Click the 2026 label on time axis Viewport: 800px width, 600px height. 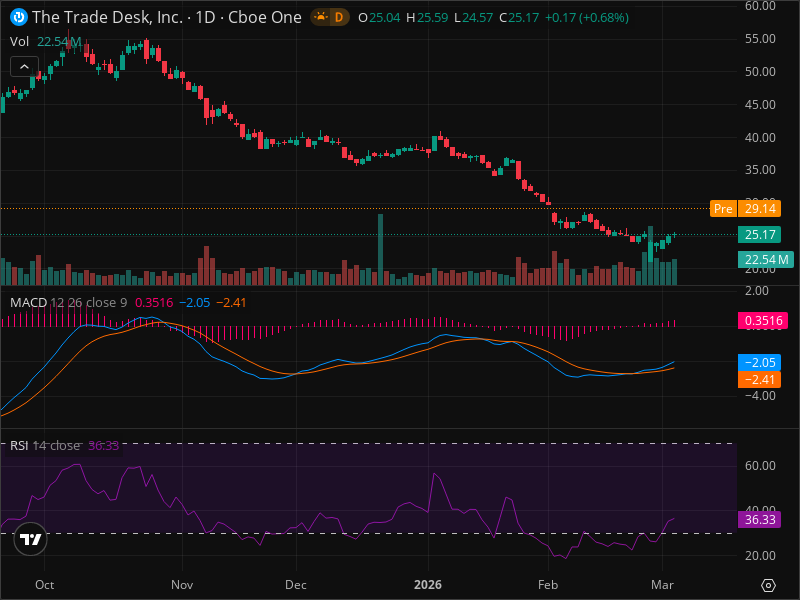[x=428, y=585]
